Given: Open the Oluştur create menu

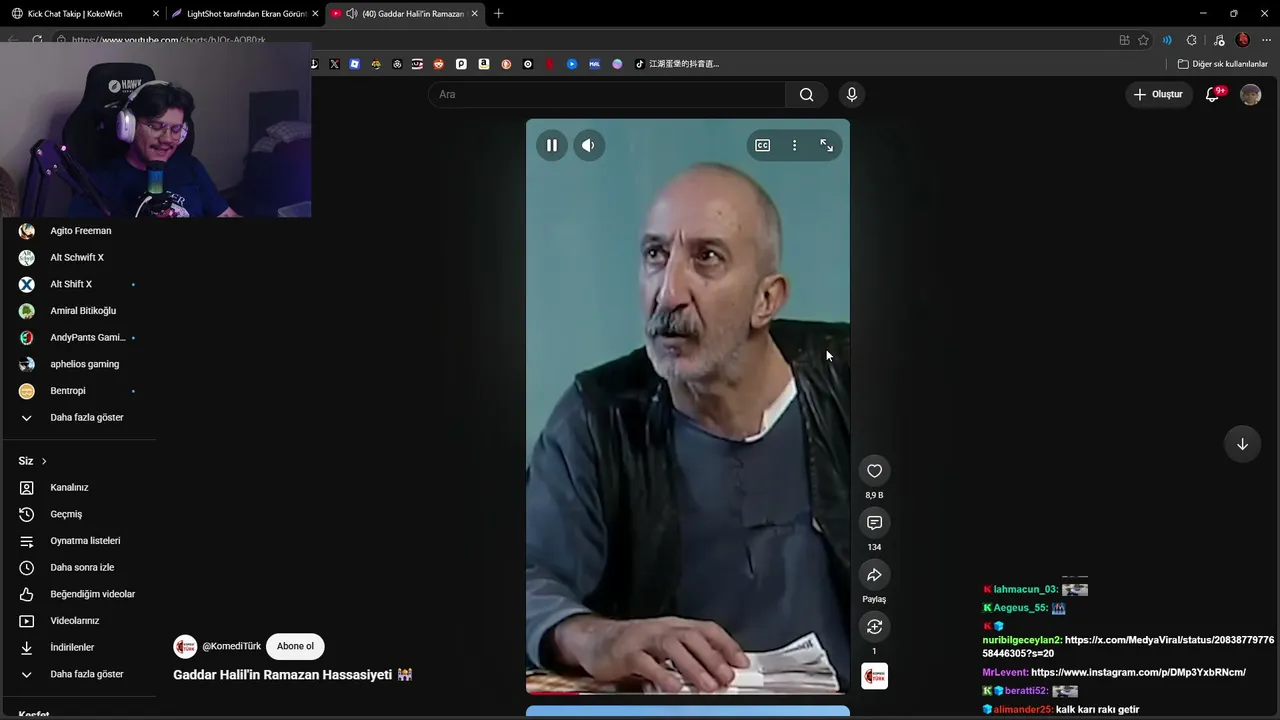Looking at the screenshot, I should tap(1158, 94).
